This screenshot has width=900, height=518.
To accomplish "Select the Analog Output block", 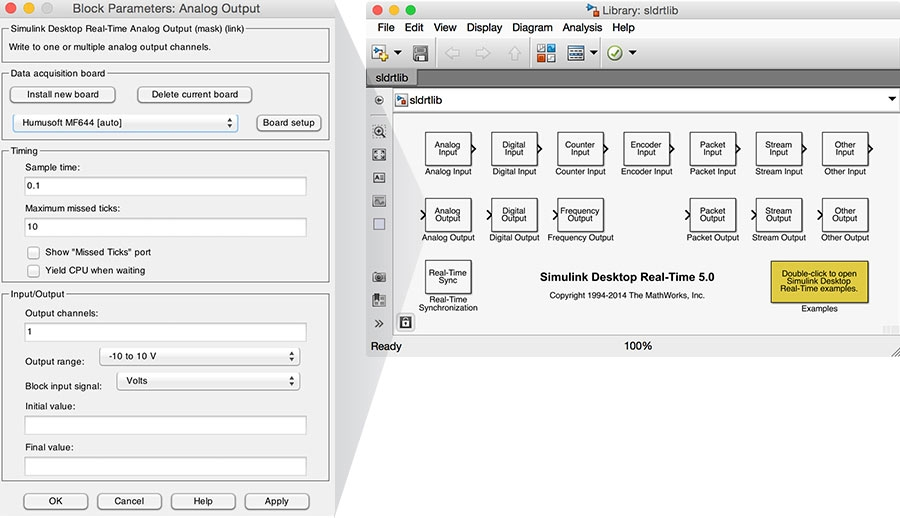I will pos(447,215).
